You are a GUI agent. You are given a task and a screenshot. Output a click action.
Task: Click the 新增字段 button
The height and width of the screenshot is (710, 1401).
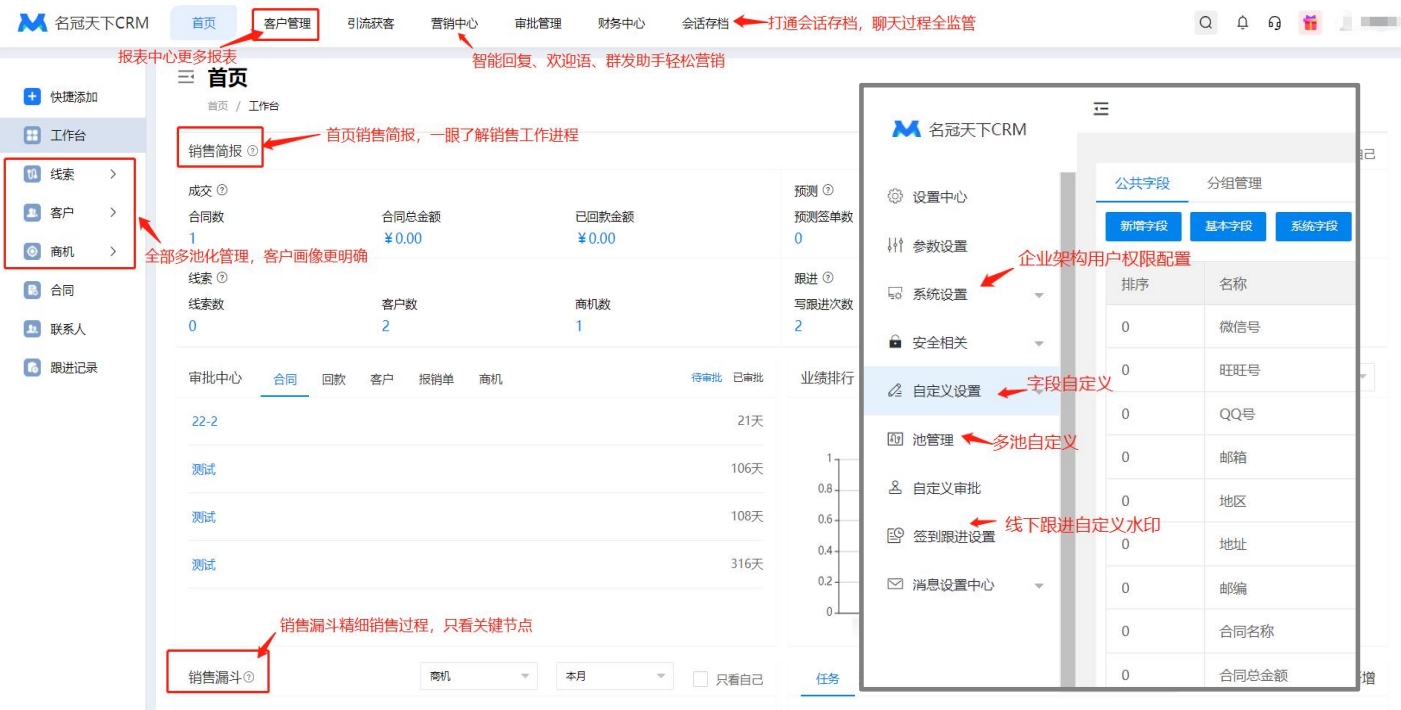click(1144, 226)
